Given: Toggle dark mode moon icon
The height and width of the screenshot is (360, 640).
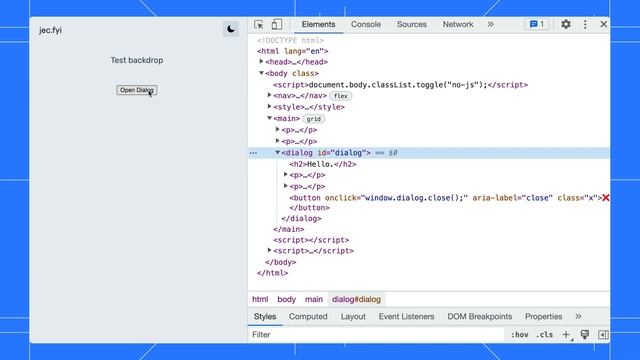Looking at the screenshot, I should click(x=231, y=29).
